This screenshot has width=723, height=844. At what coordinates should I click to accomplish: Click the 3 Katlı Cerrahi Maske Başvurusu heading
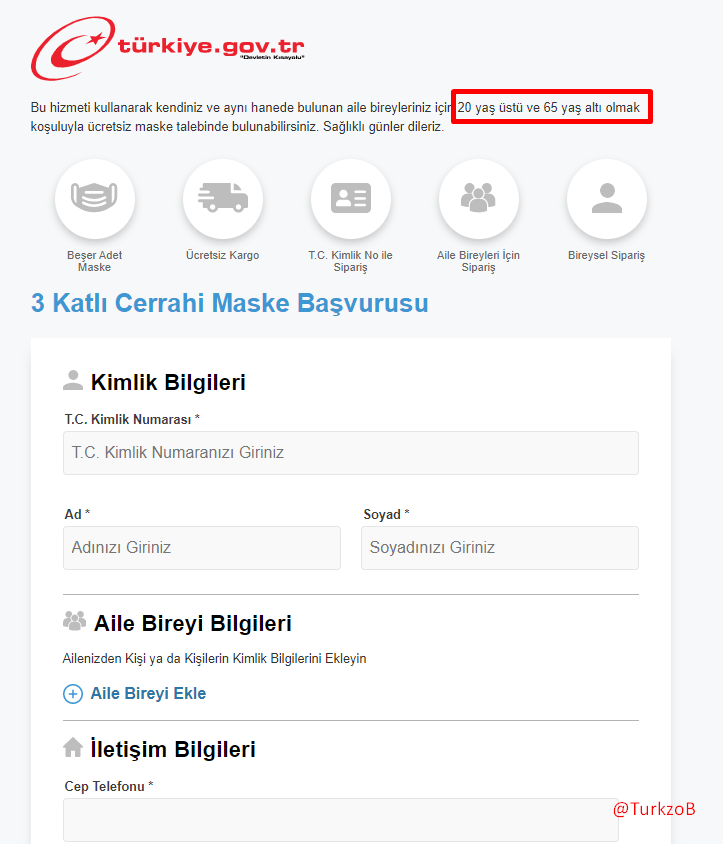tap(230, 303)
